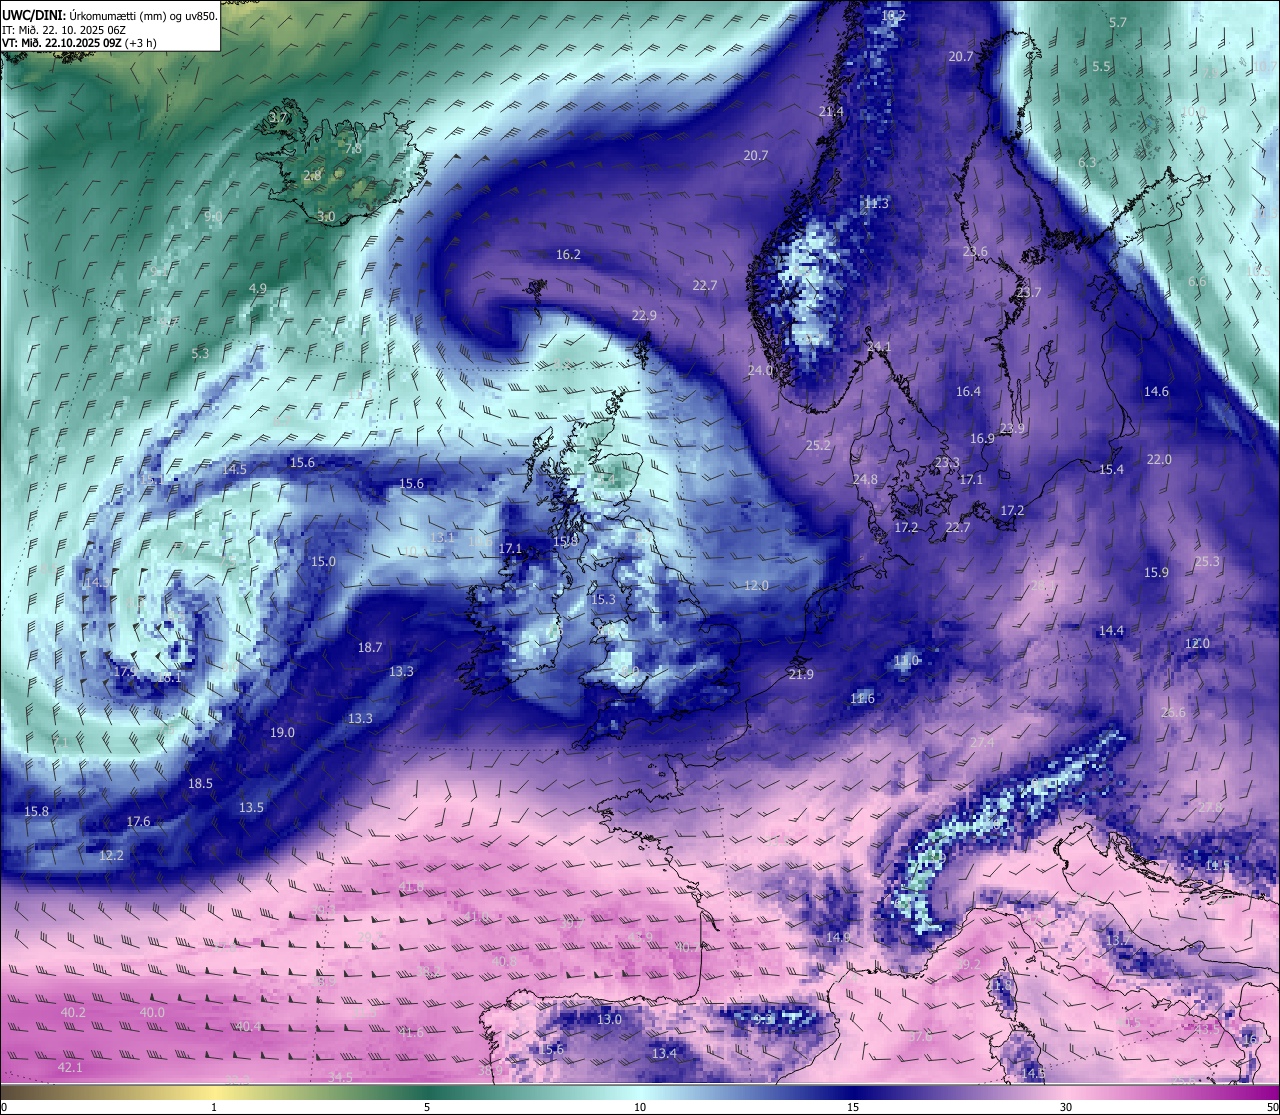Select the IT: Mið. 22. 10. 2025 06Z line
This screenshot has width=1280, height=1115.
[x=64, y=30]
